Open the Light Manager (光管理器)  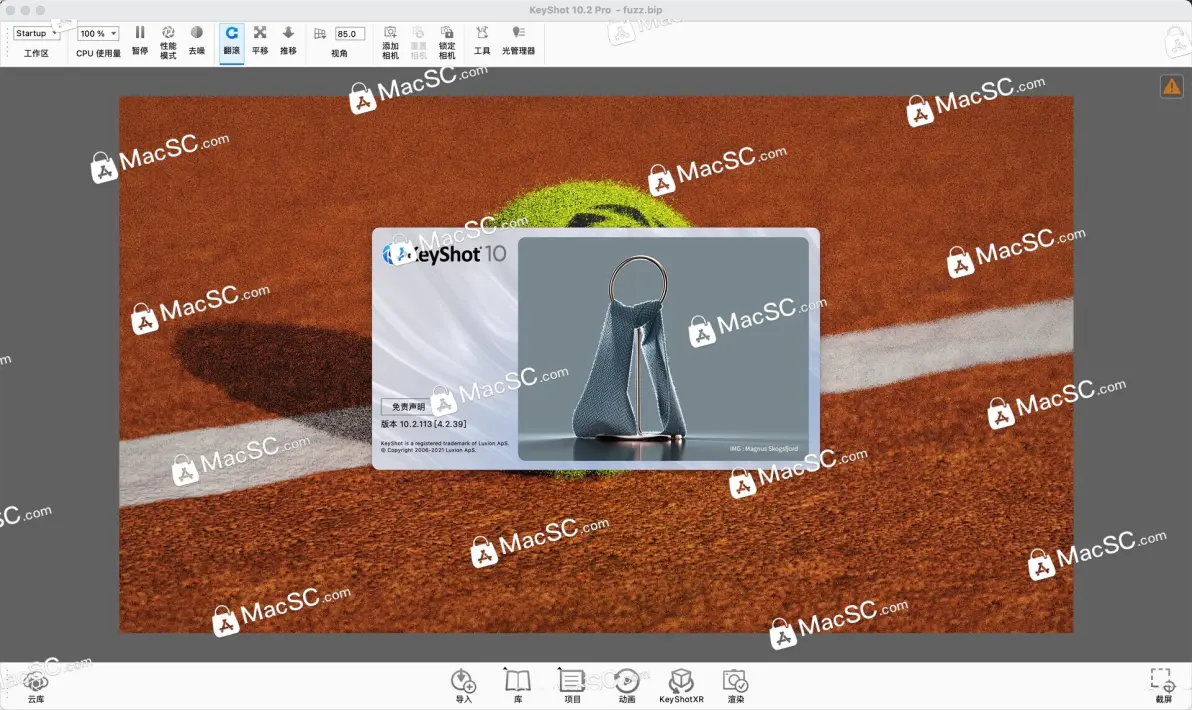click(518, 40)
